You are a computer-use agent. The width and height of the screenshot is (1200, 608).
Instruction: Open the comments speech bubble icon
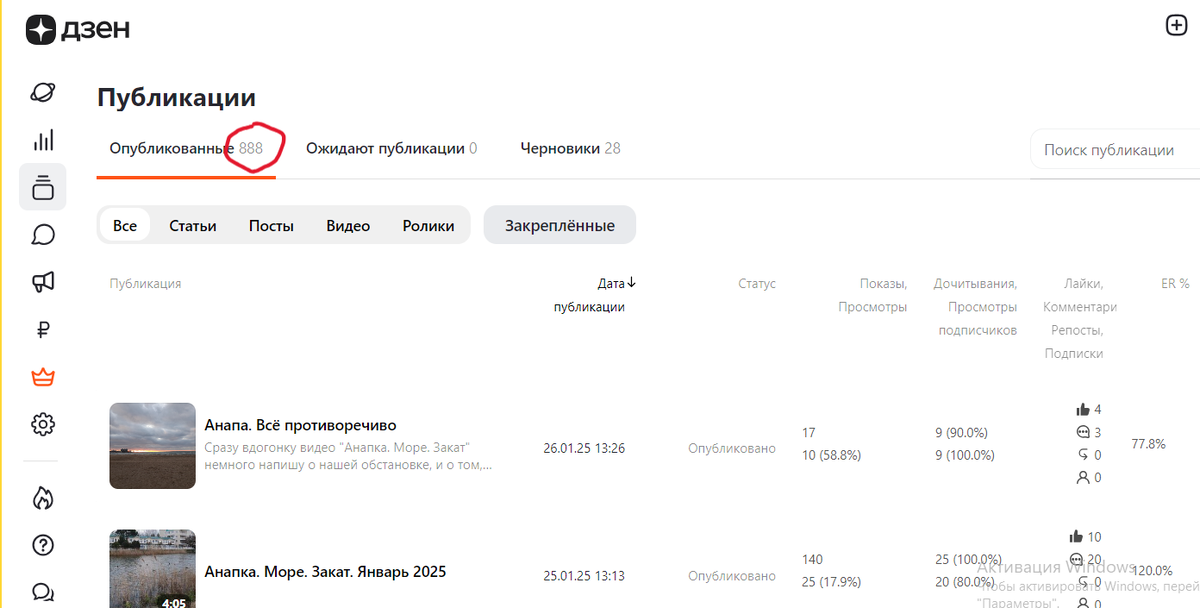[43, 235]
